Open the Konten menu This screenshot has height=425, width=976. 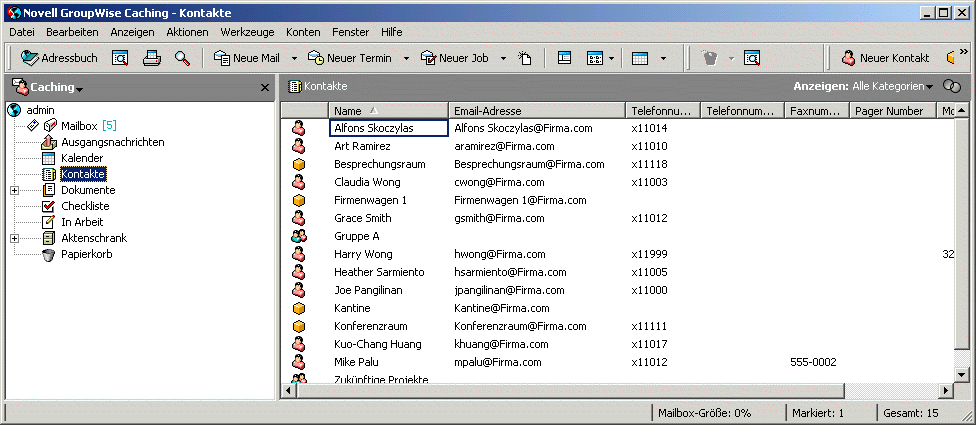tap(303, 32)
